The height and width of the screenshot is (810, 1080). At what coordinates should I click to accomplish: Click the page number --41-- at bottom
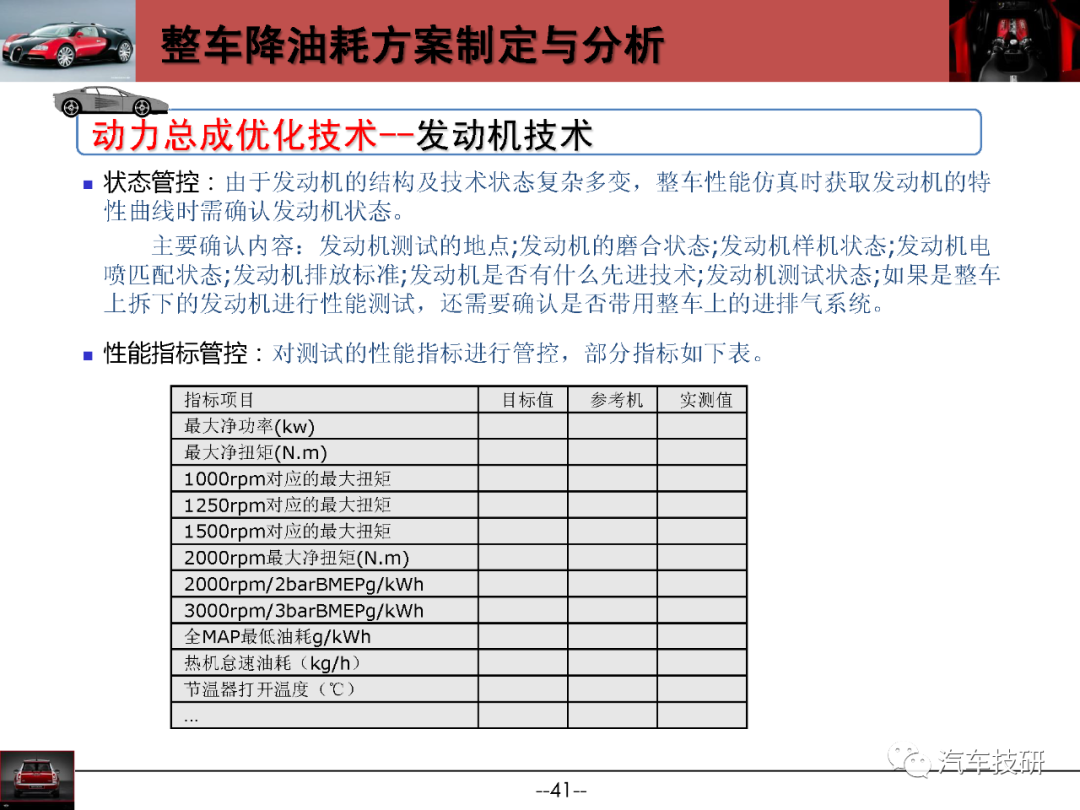click(x=561, y=790)
